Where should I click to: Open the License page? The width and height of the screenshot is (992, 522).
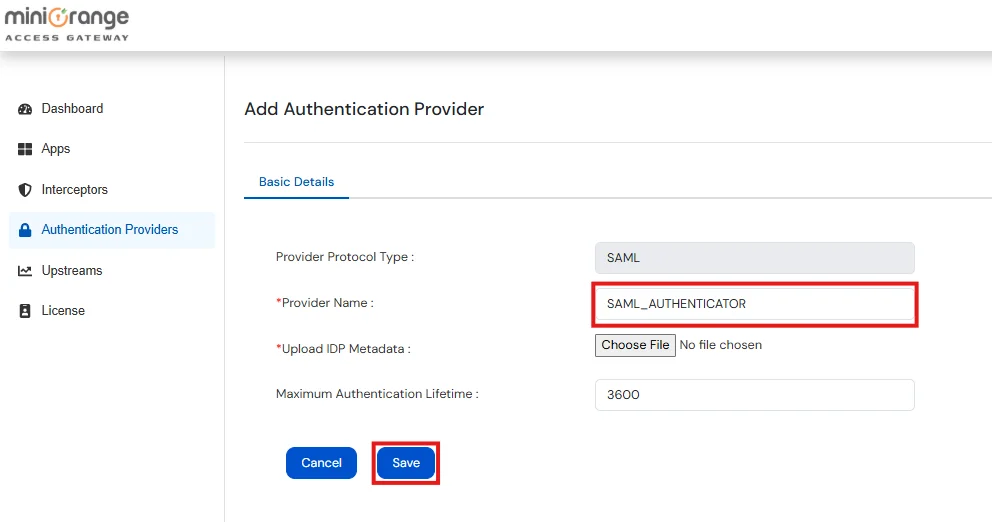point(63,311)
